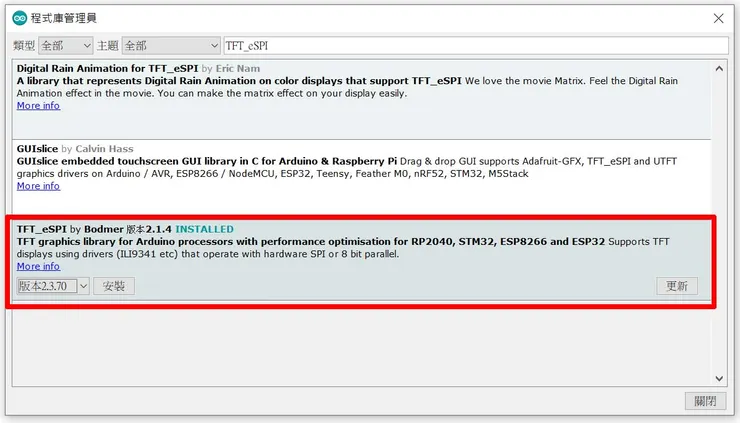Click the scrollbar up arrow
The image size is (740, 423).
[719, 68]
